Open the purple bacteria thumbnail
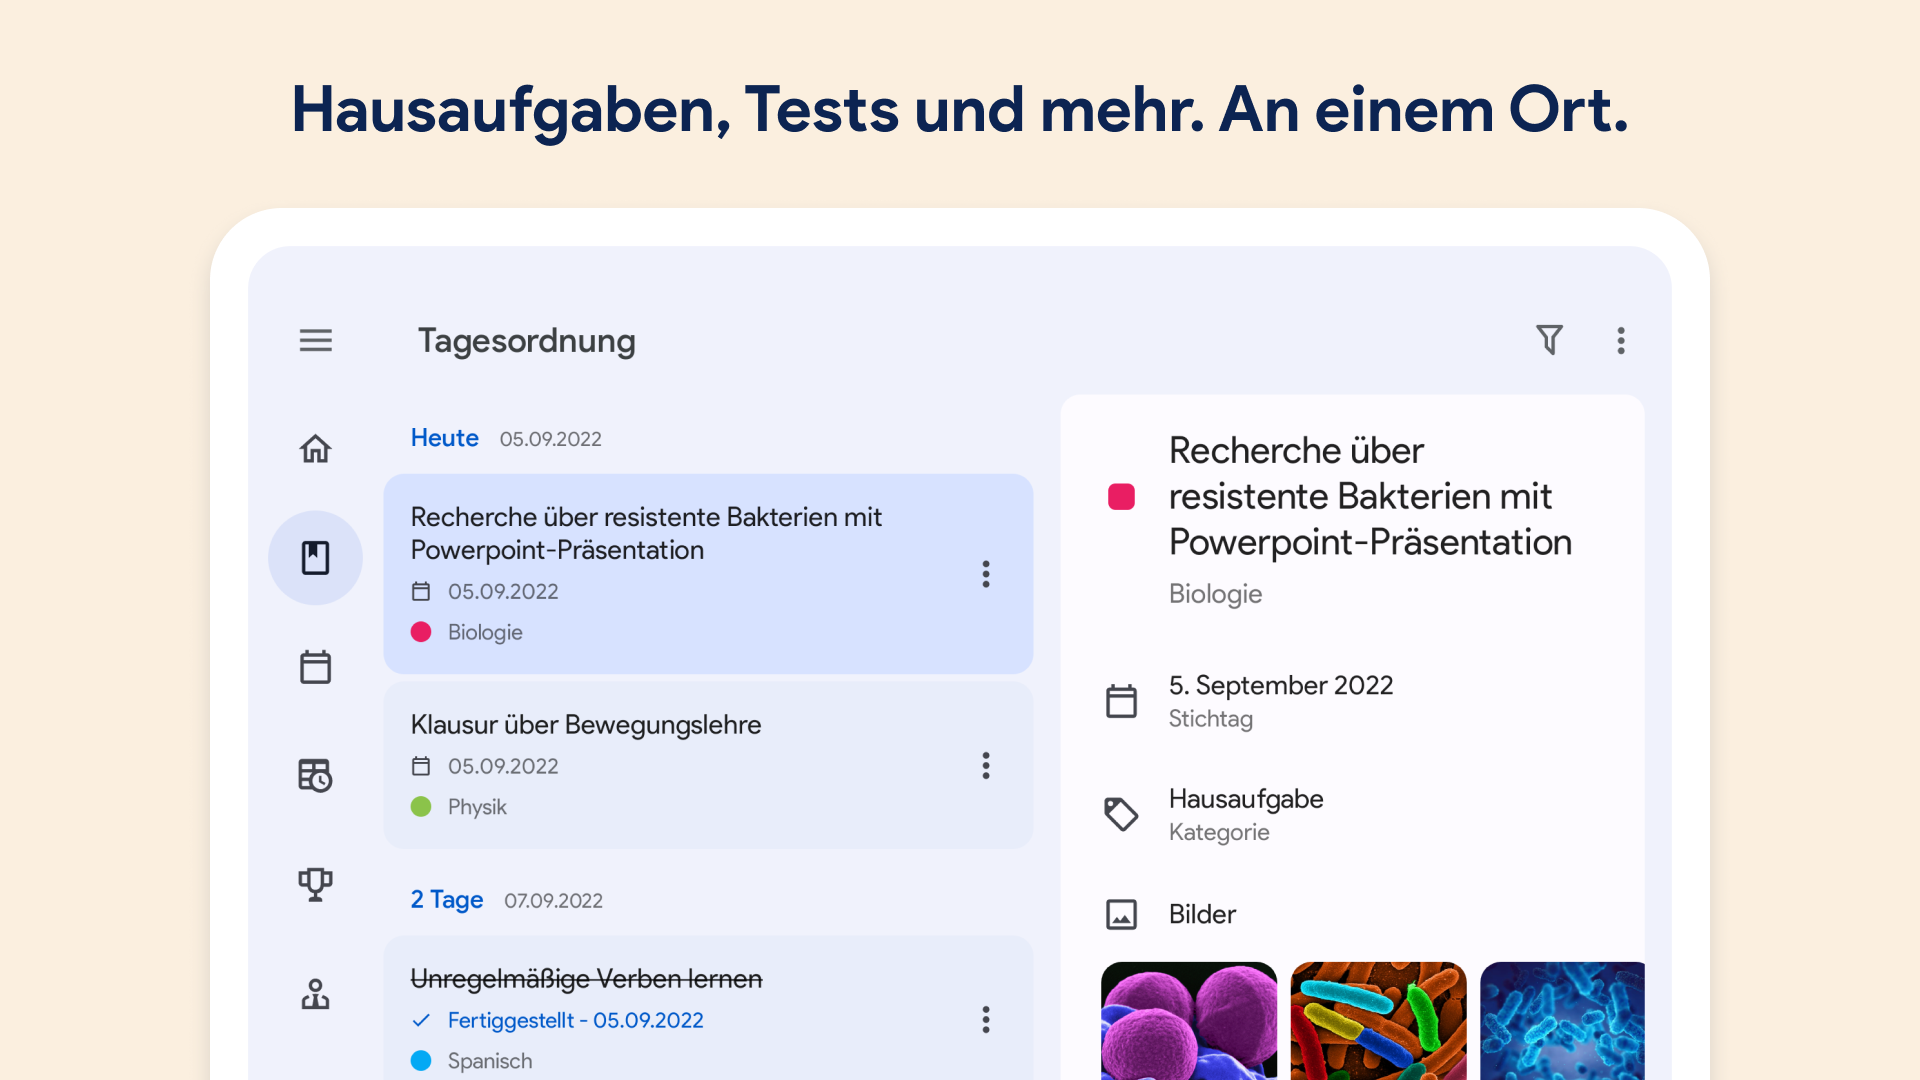Image resolution: width=1920 pixels, height=1080 pixels. tap(1188, 1020)
